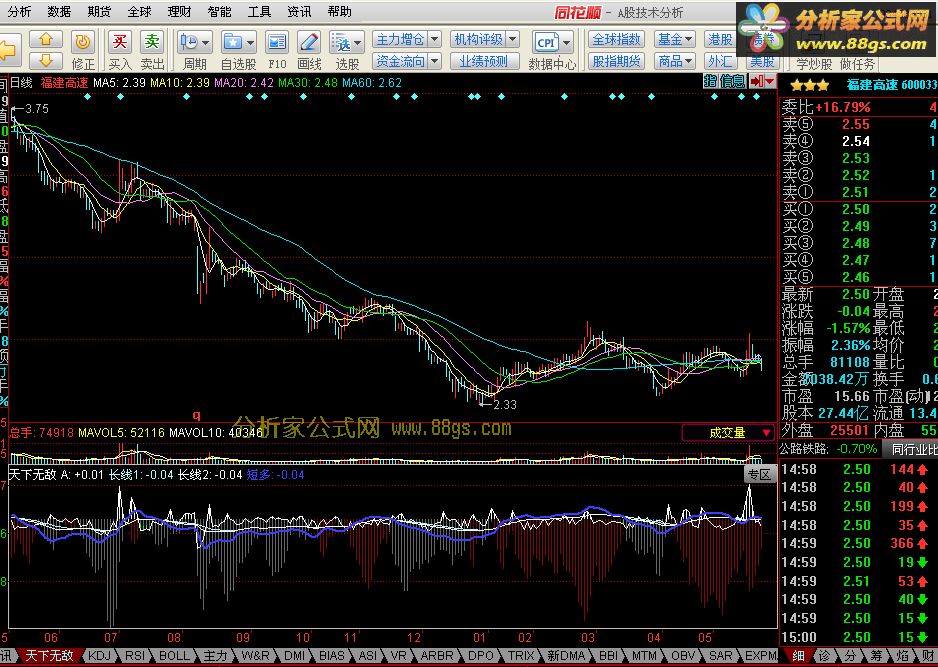938x667 pixels.
Task: Open the 智能 menu
Action: coord(220,11)
